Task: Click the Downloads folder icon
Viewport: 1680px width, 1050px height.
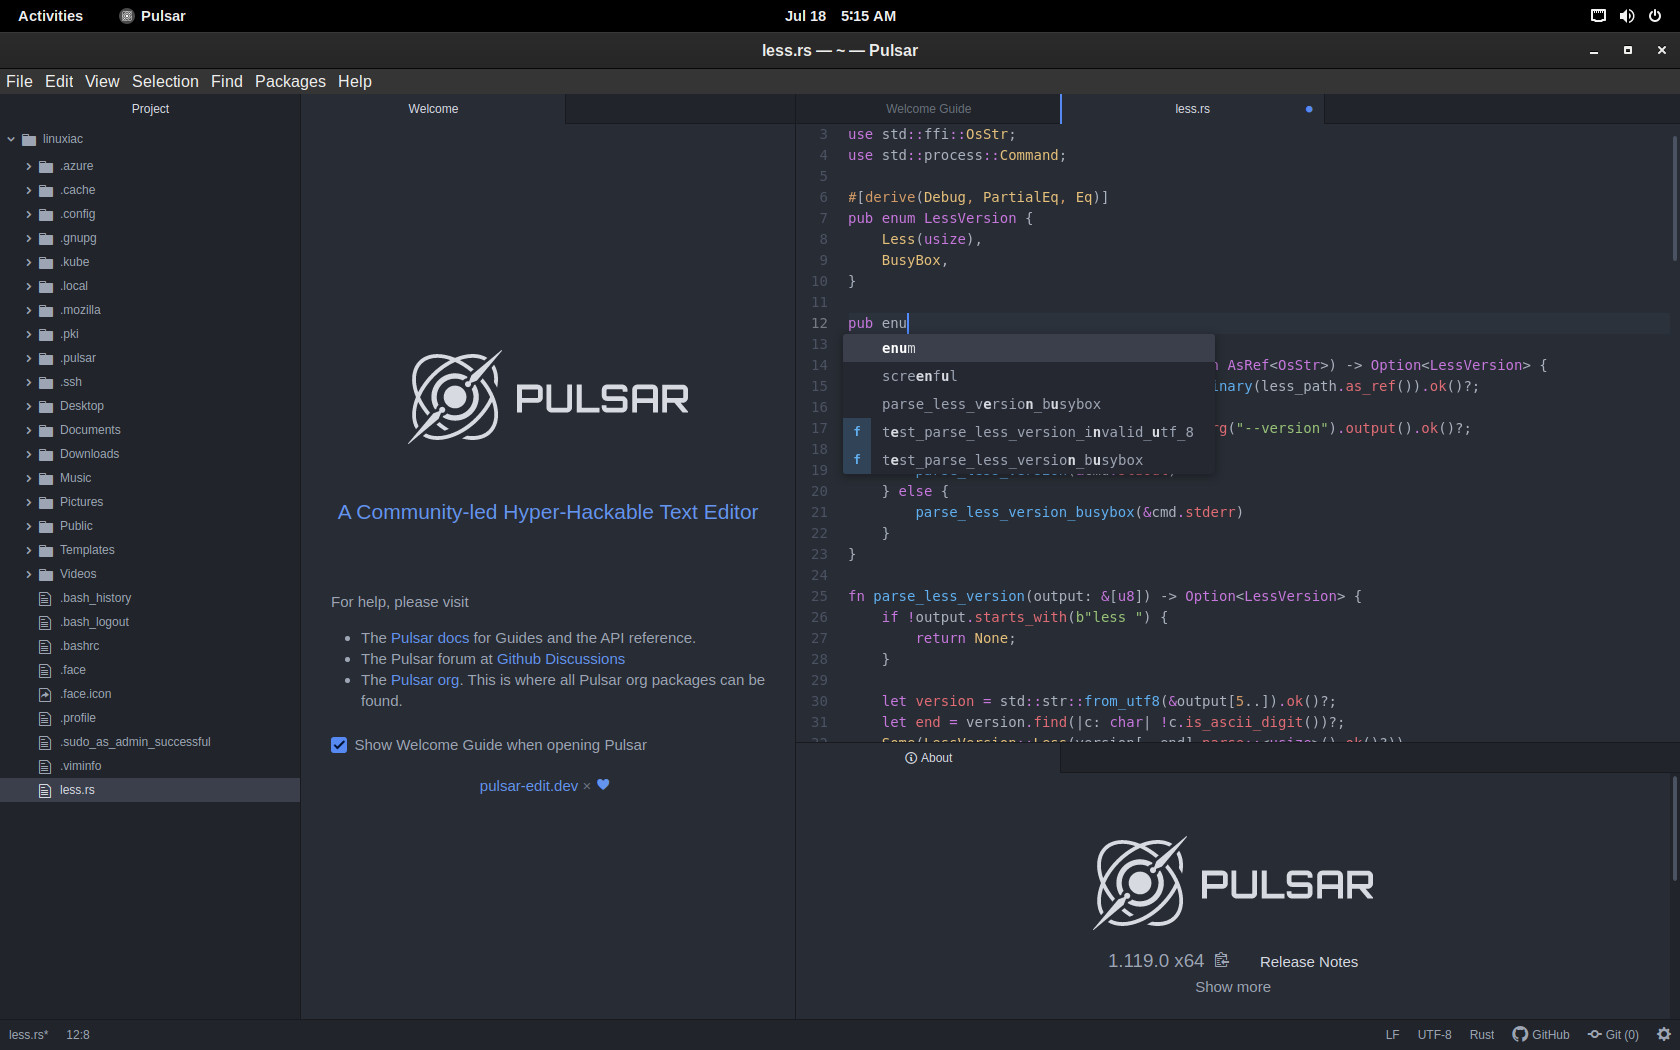Action: [46, 454]
